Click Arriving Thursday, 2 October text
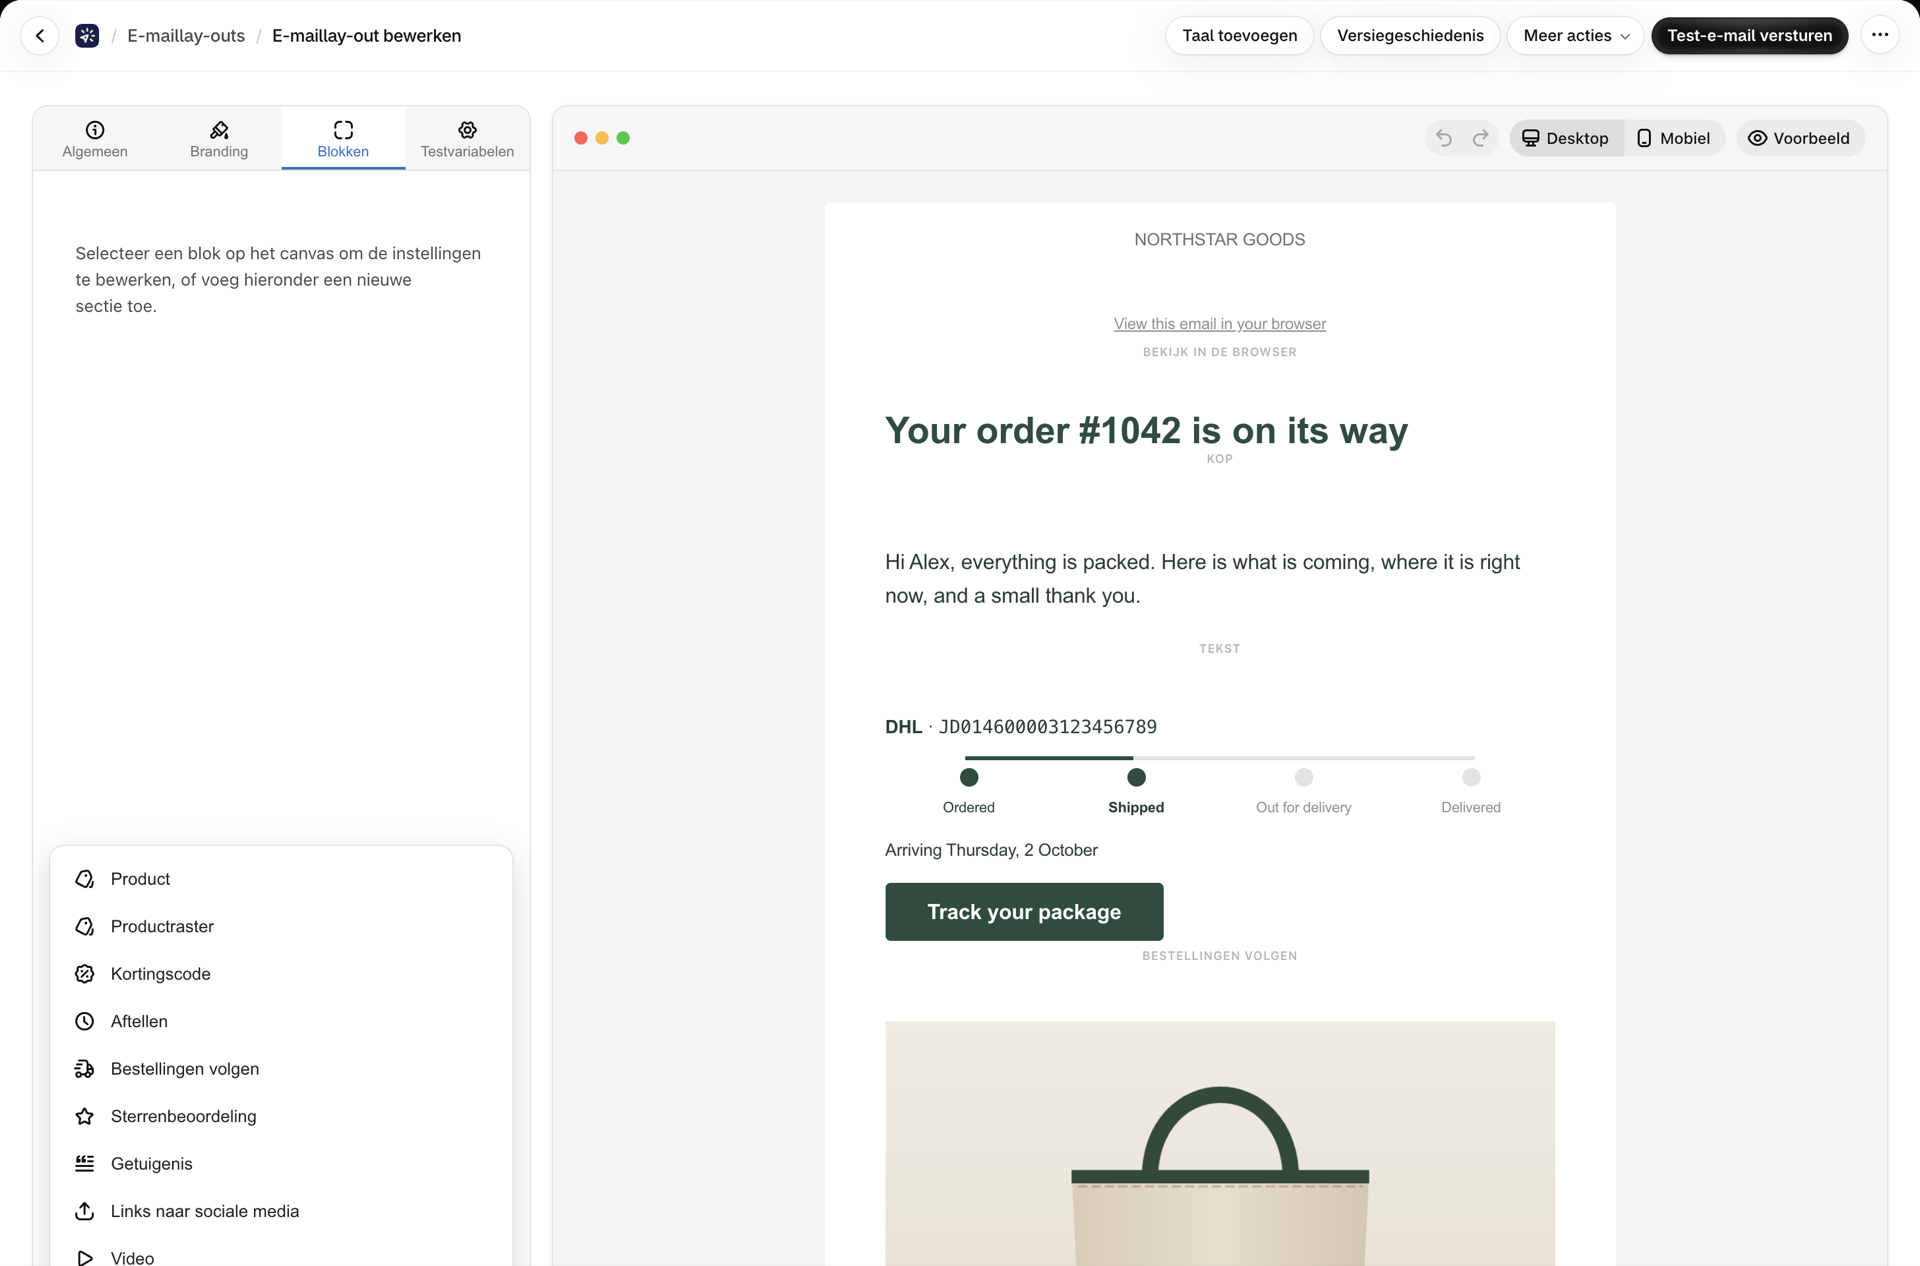Image resolution: width=1920 pixels, height=1266 pixels. click(x=991, y=850)
